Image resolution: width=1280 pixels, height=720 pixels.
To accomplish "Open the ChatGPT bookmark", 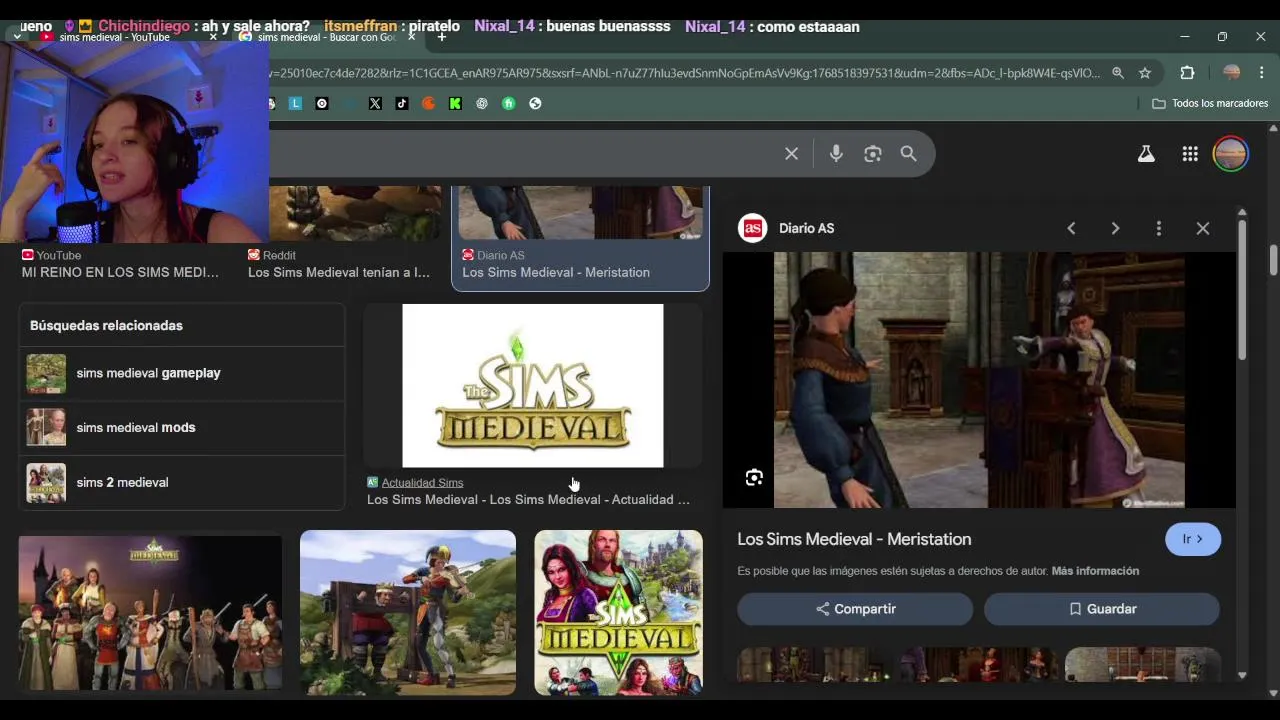I will (x=482, y=103).
